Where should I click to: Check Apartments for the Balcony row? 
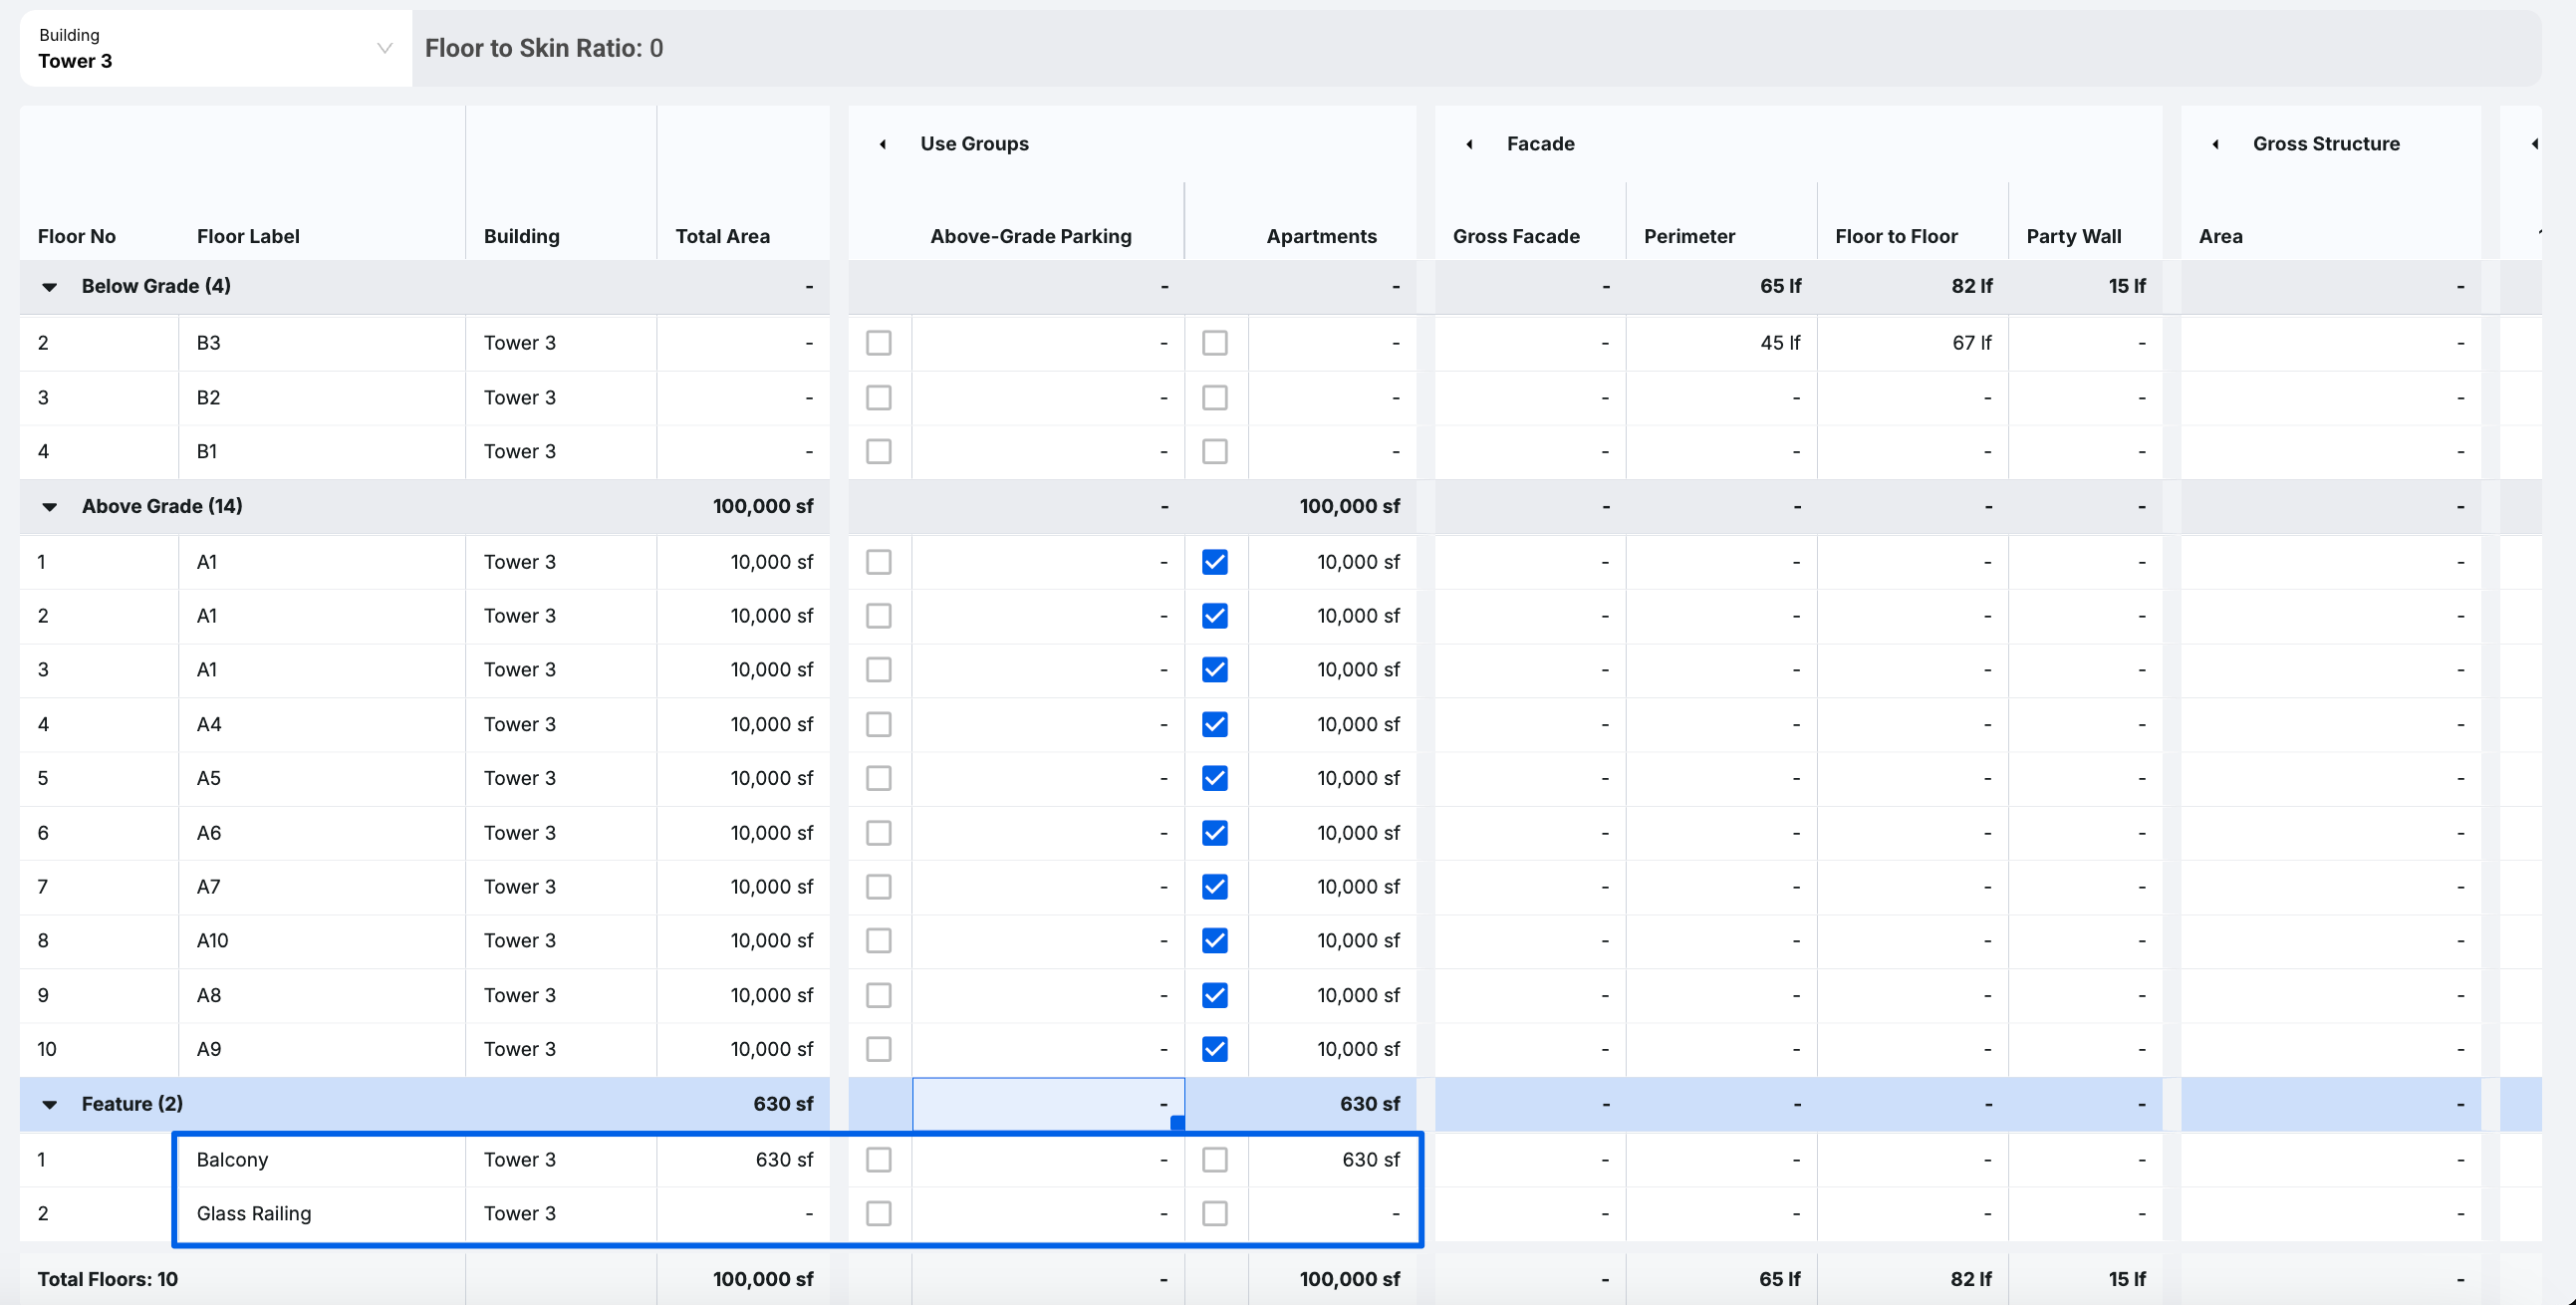[1214, 1159]
